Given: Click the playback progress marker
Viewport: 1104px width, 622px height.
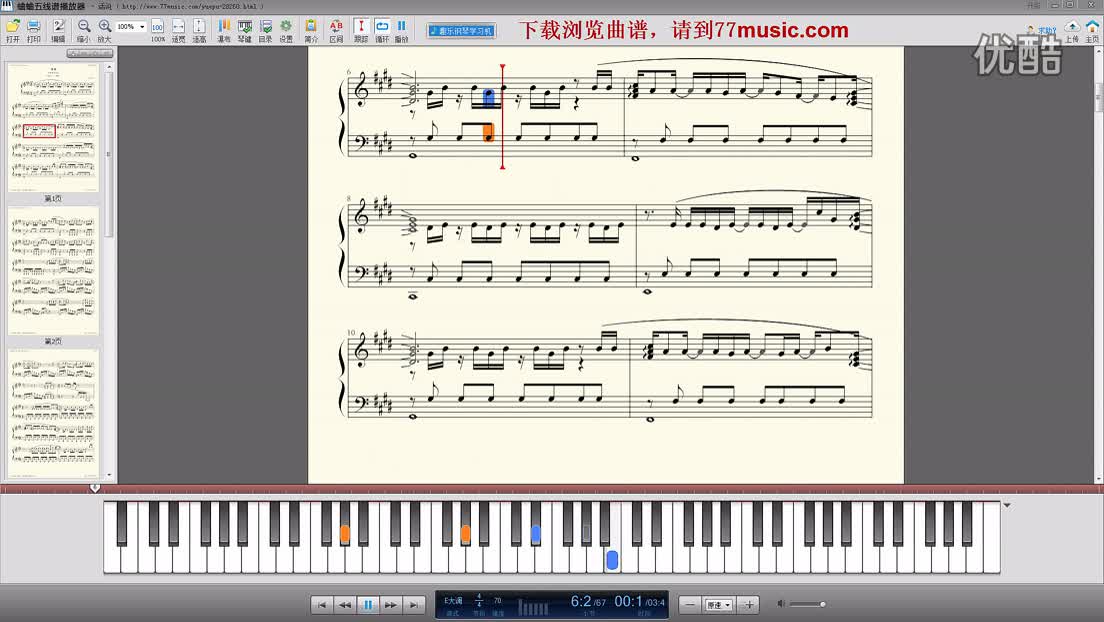Looking at the screenshot, I should pos(95,487).
